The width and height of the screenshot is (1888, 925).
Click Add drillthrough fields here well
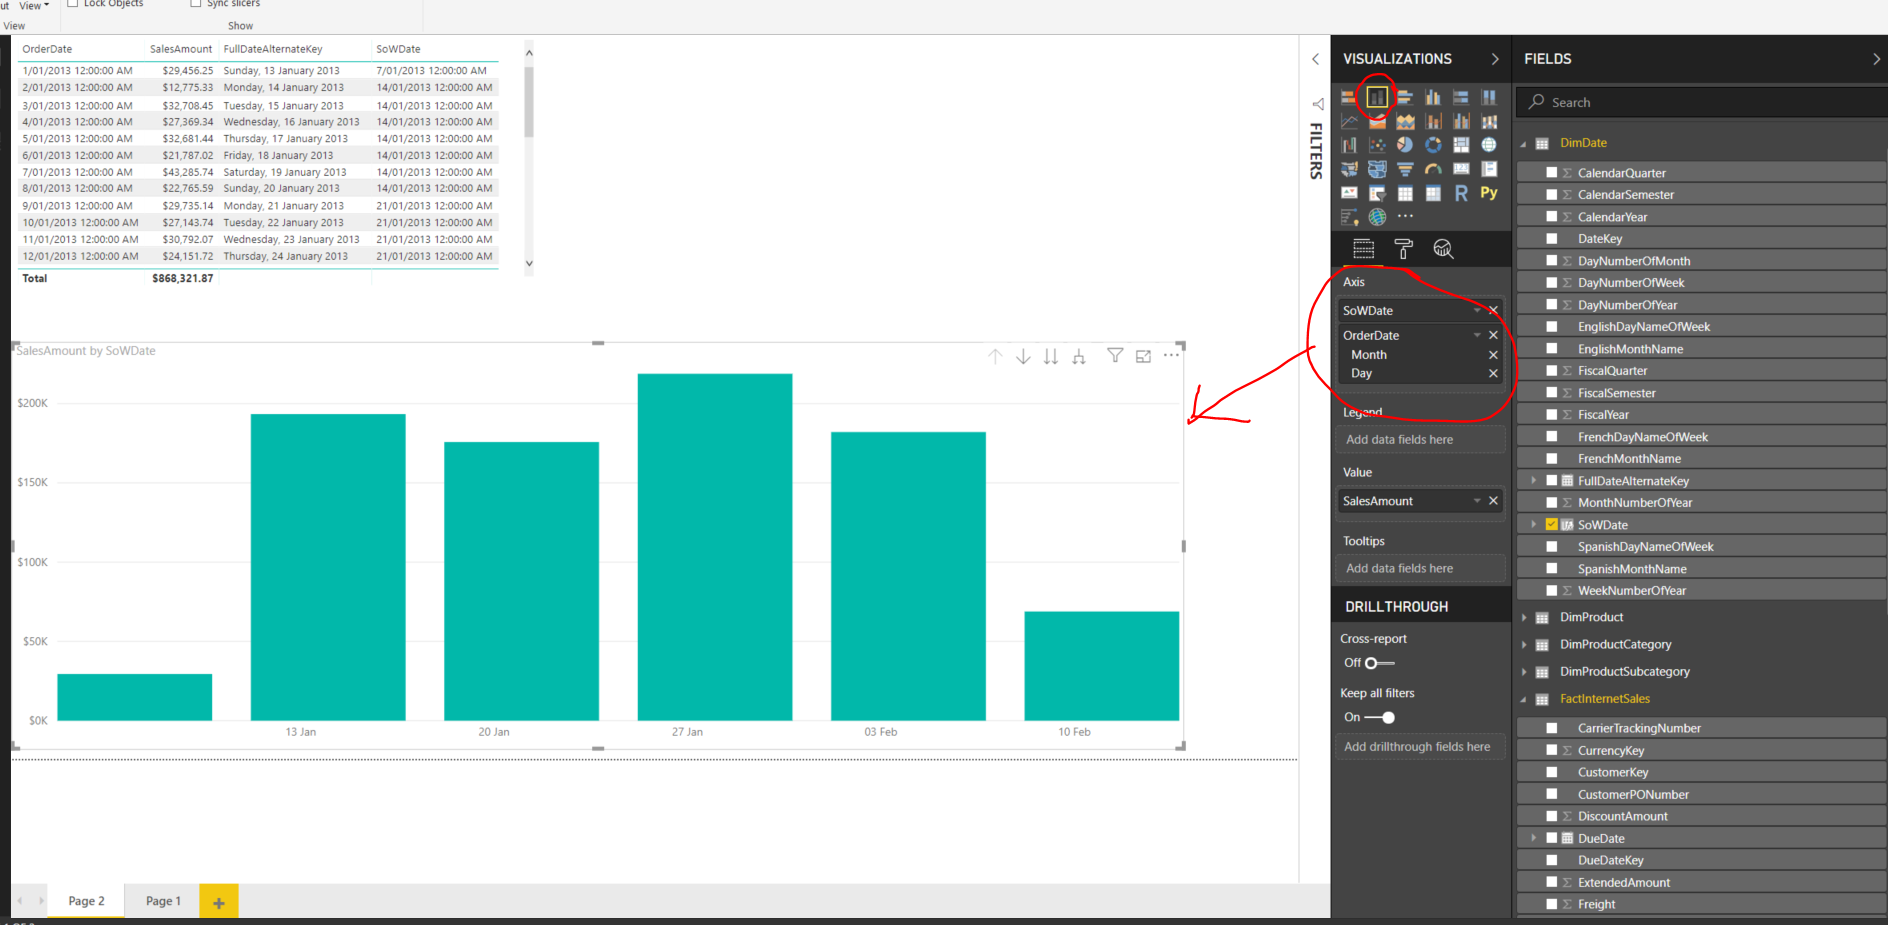click(1420, 747)
